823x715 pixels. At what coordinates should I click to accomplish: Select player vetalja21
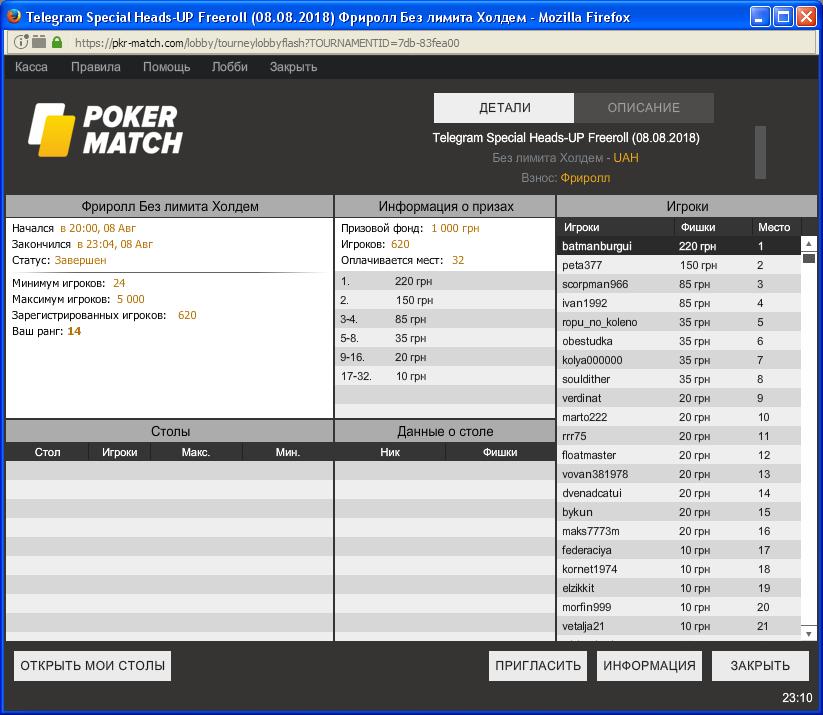[x=679, y=626]
